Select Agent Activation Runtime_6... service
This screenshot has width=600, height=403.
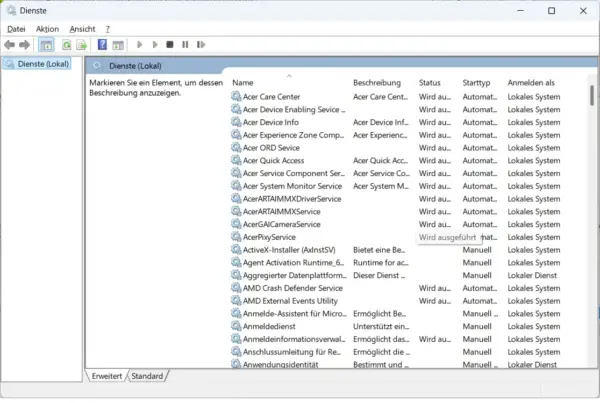tap(396, 263)
